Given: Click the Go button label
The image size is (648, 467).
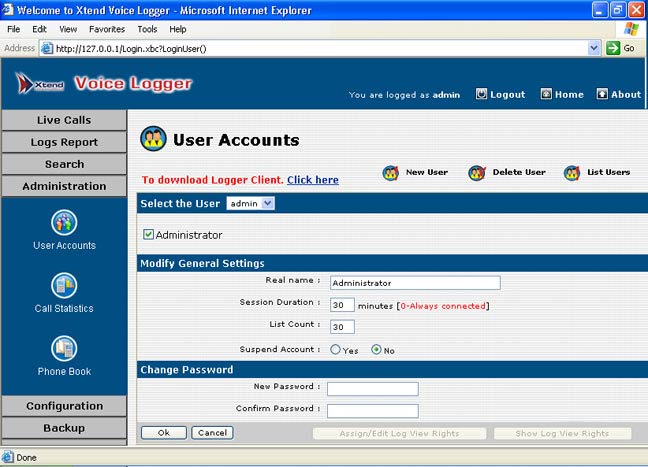Looking at the screenshot, I should (629, 48).
